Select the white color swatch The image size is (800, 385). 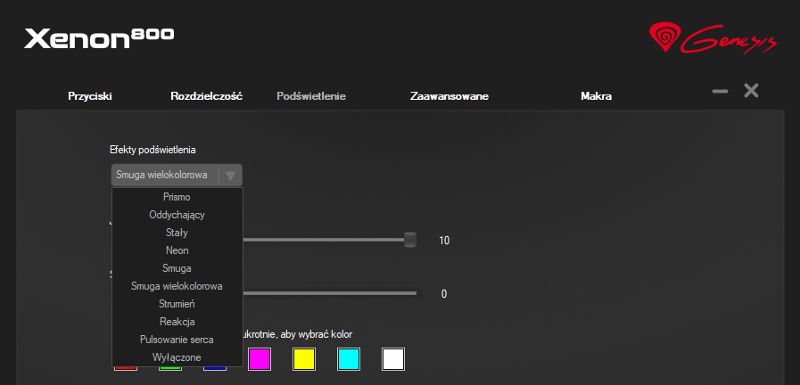393,359
